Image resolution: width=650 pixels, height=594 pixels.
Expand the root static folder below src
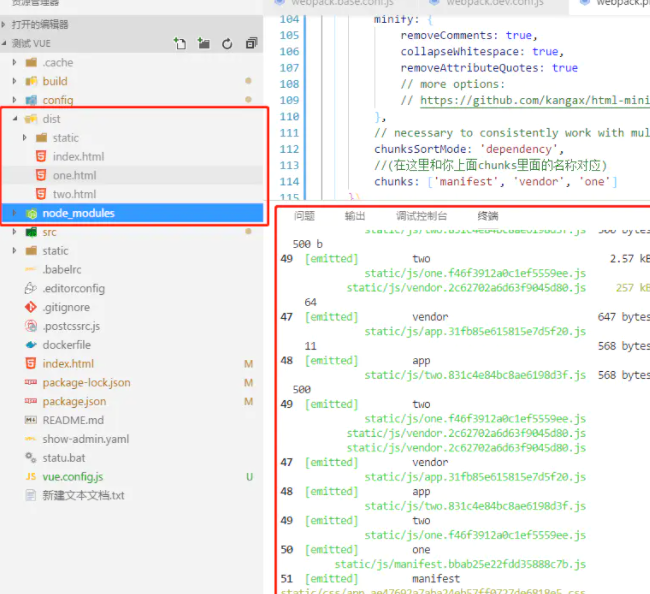[x=15, y=250]
